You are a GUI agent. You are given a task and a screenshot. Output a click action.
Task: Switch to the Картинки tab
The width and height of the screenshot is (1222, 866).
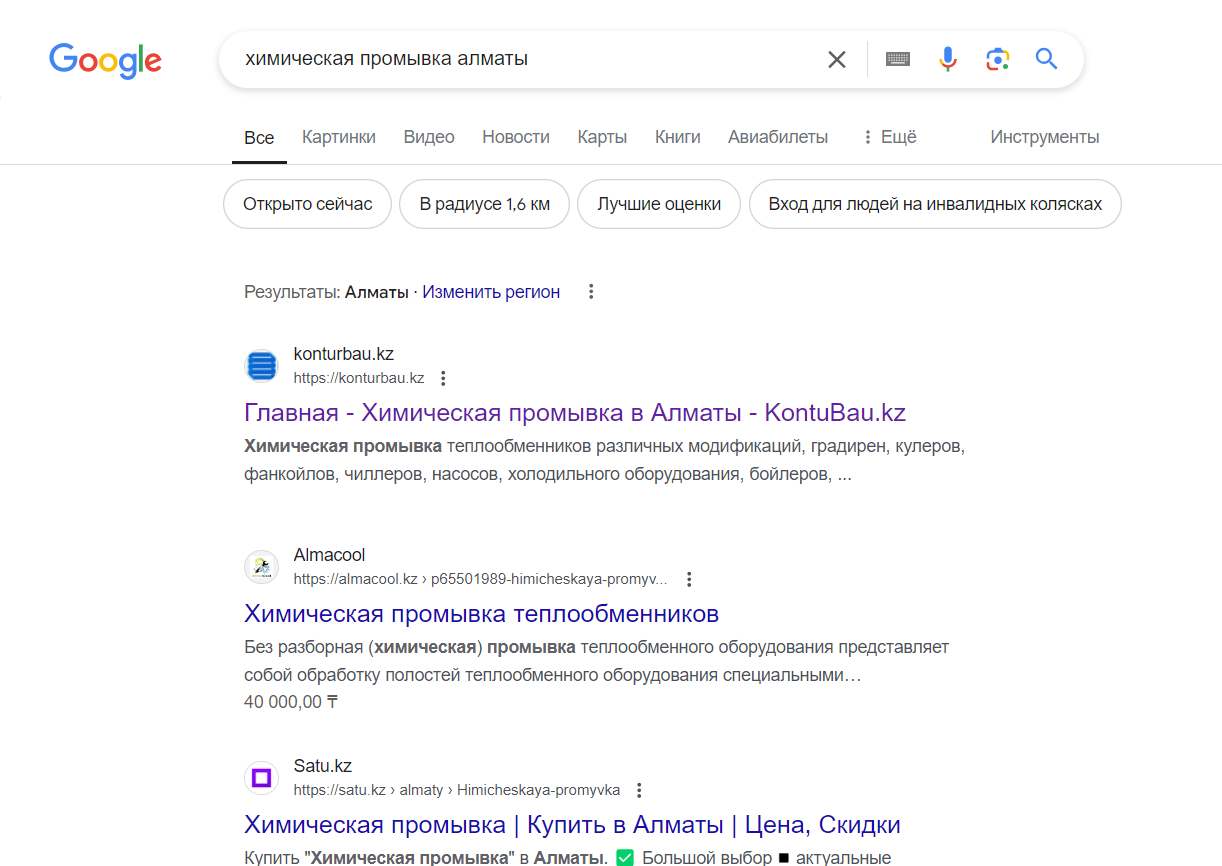click(x=339, y=137)
